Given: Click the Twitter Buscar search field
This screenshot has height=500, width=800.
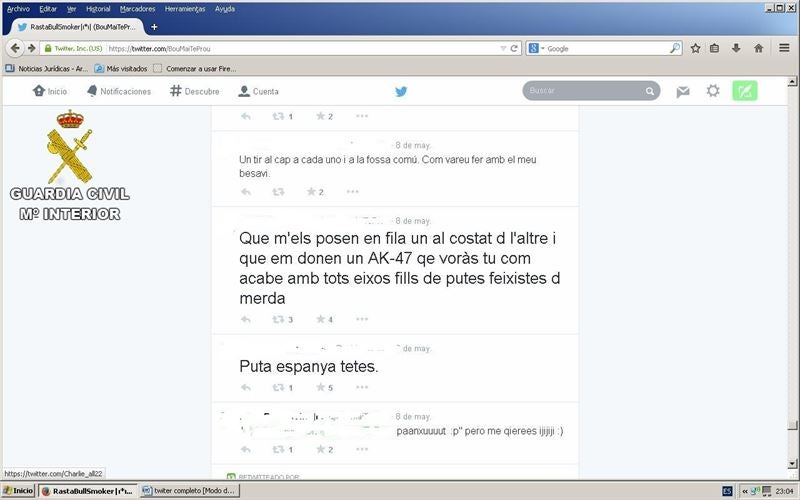Looking at the screenshot, I should (x=585, y=91).
